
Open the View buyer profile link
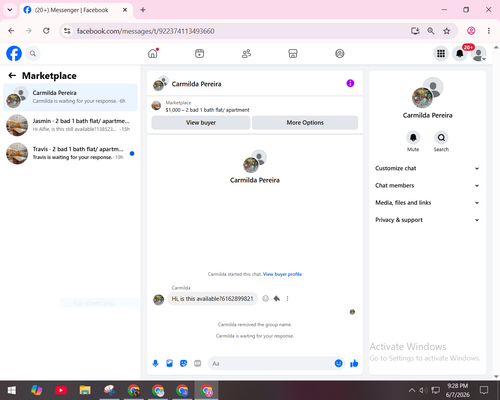click(282, 274)
